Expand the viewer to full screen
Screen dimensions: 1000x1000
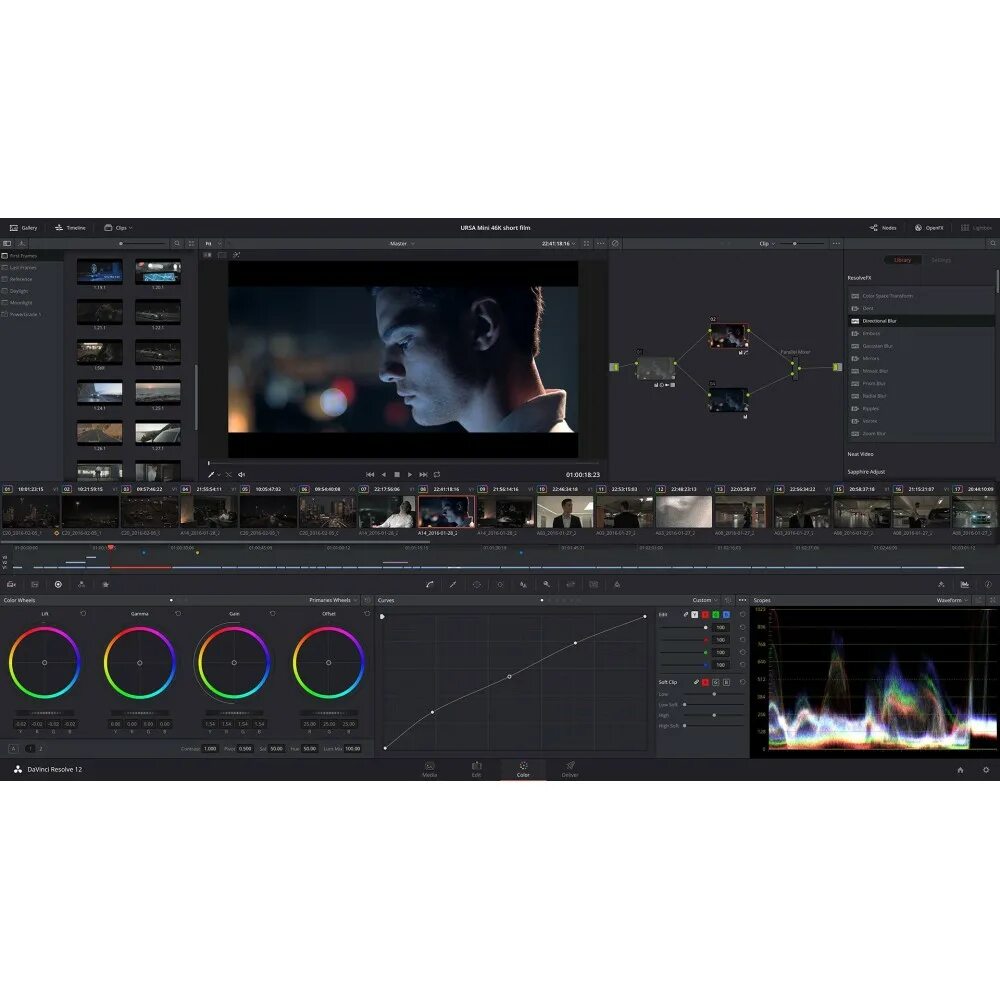pyautogui.click(x=587, y=244)
